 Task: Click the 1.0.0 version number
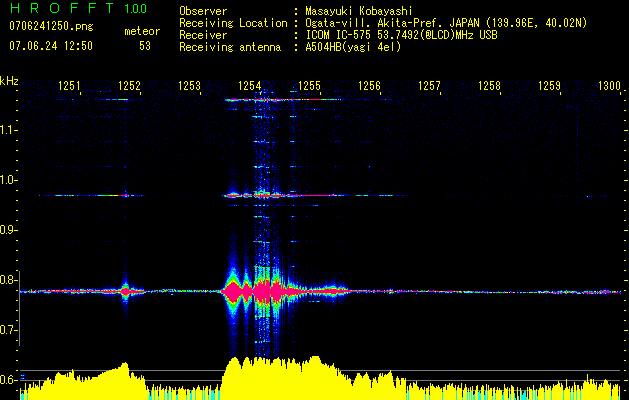tap(132, 9)
